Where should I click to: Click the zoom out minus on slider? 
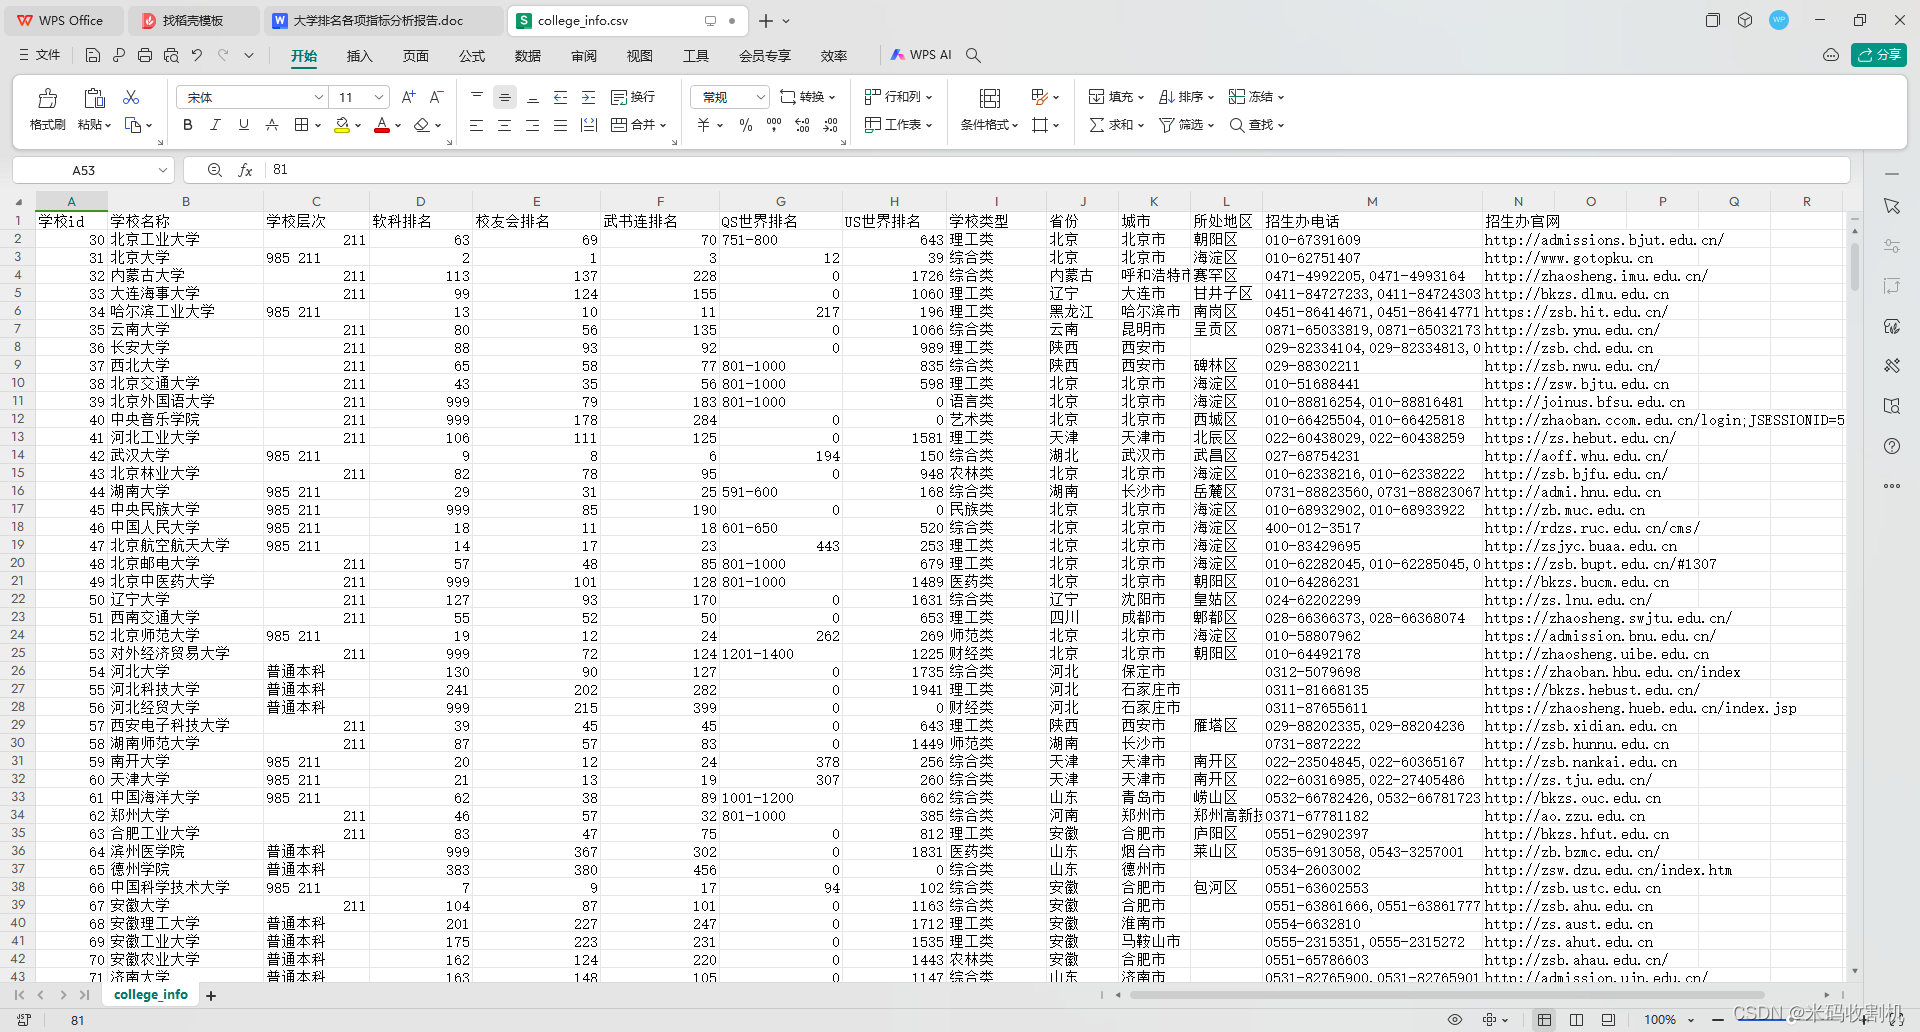1718,1020
